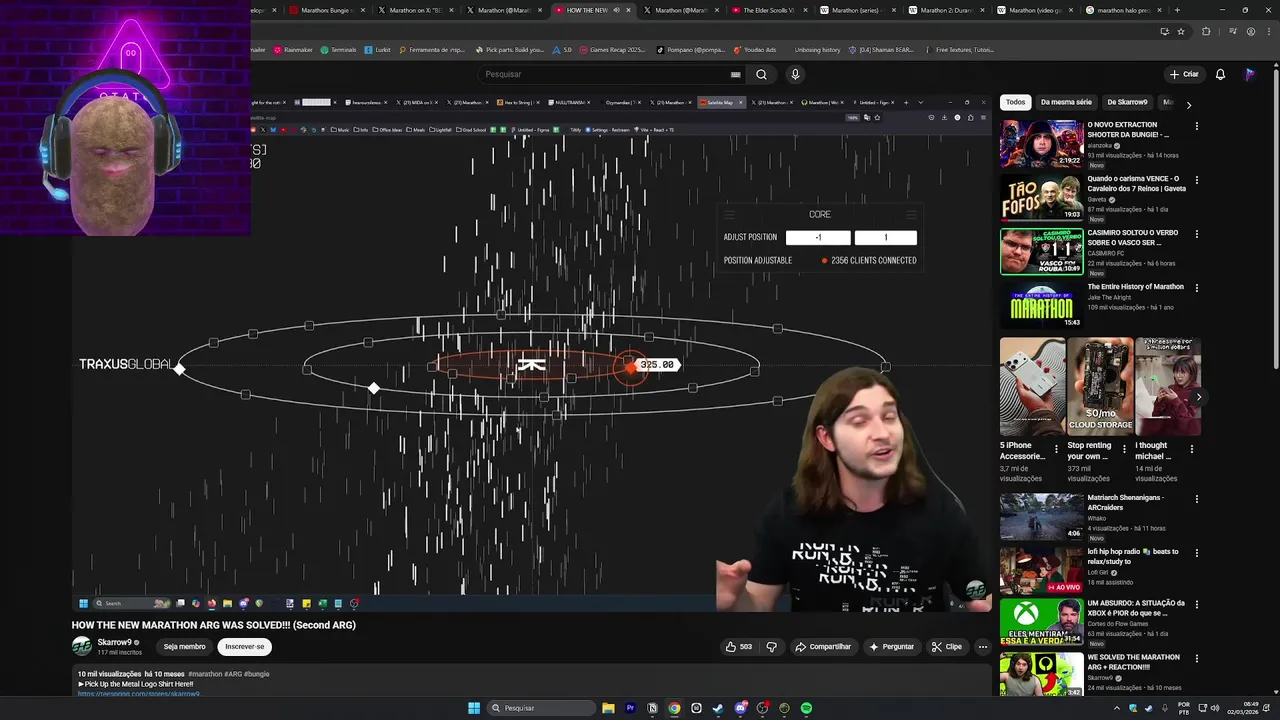The image size is (1280, 720).
Task: Open Spotify from taskbar
Action: click(806, 708)
